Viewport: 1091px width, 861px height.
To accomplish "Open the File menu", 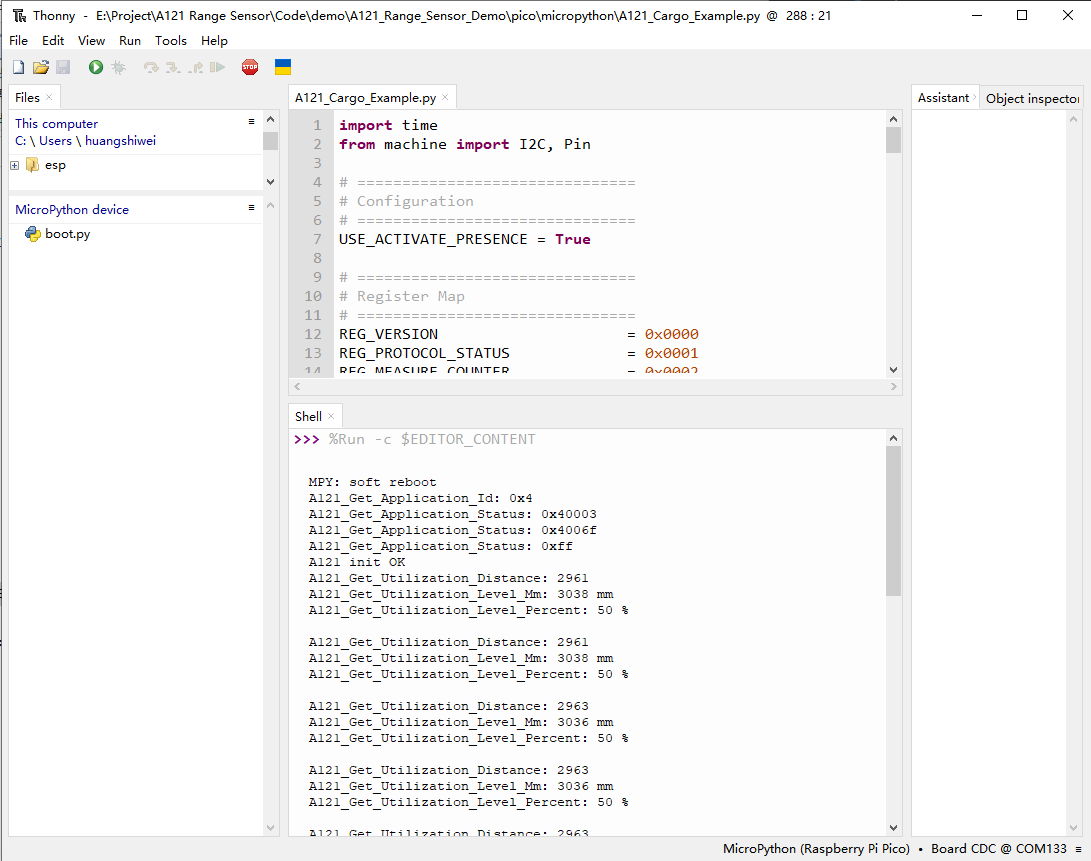I will (x=19, y=40).
